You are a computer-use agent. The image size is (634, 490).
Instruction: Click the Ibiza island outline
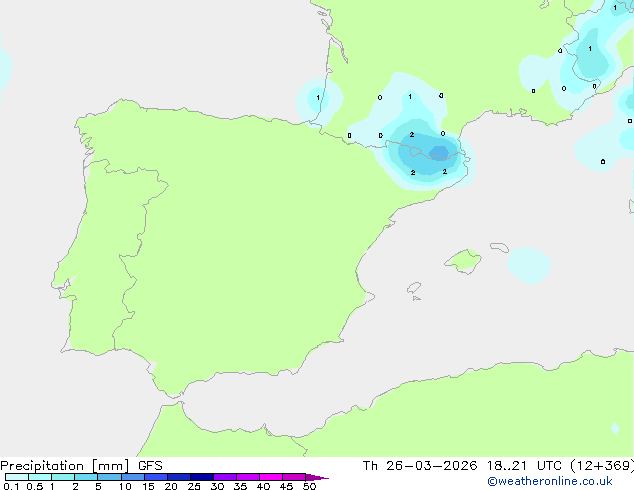click(414, 288)
